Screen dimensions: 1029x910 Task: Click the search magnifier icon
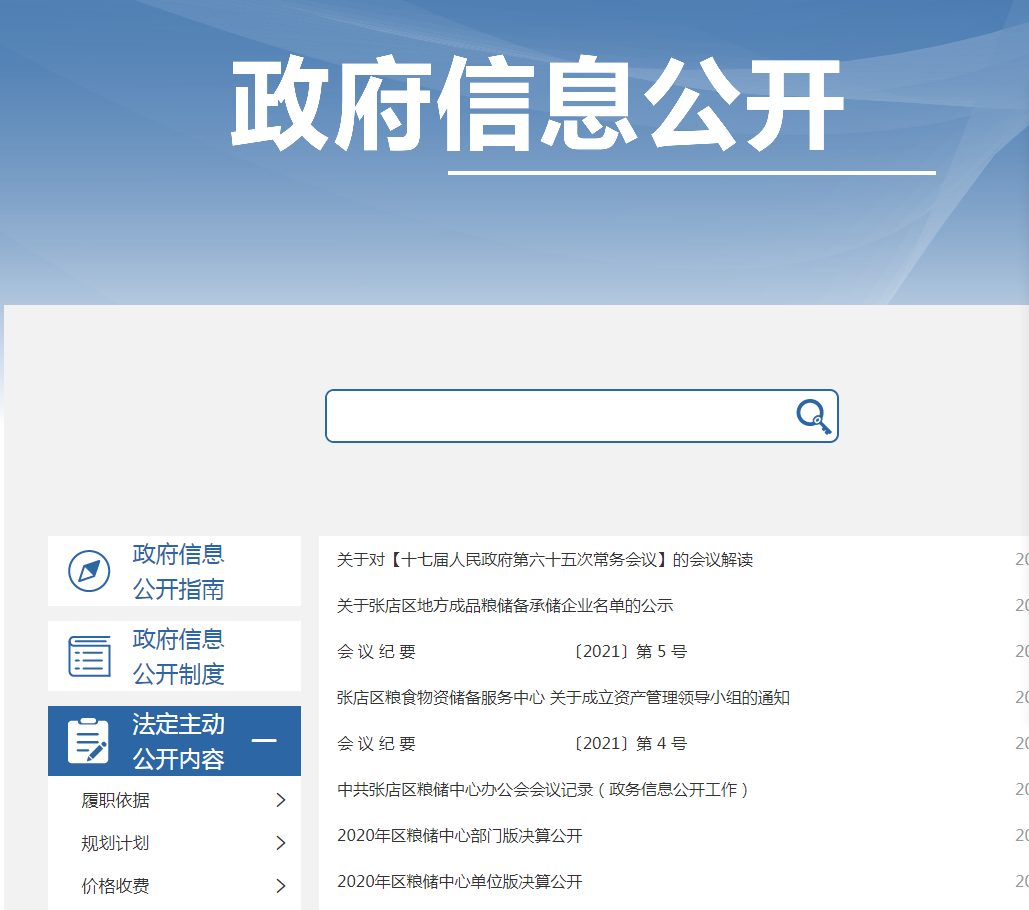coord(813,416)
